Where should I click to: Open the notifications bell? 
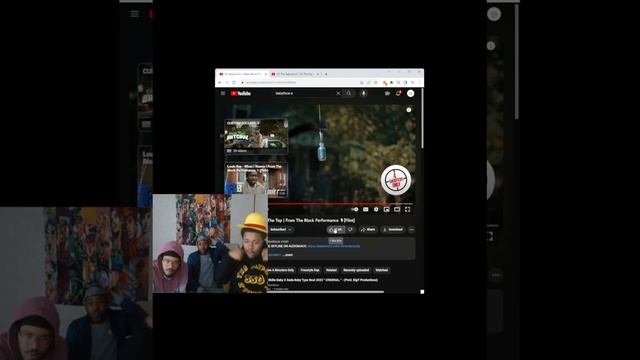click(398, 93)
